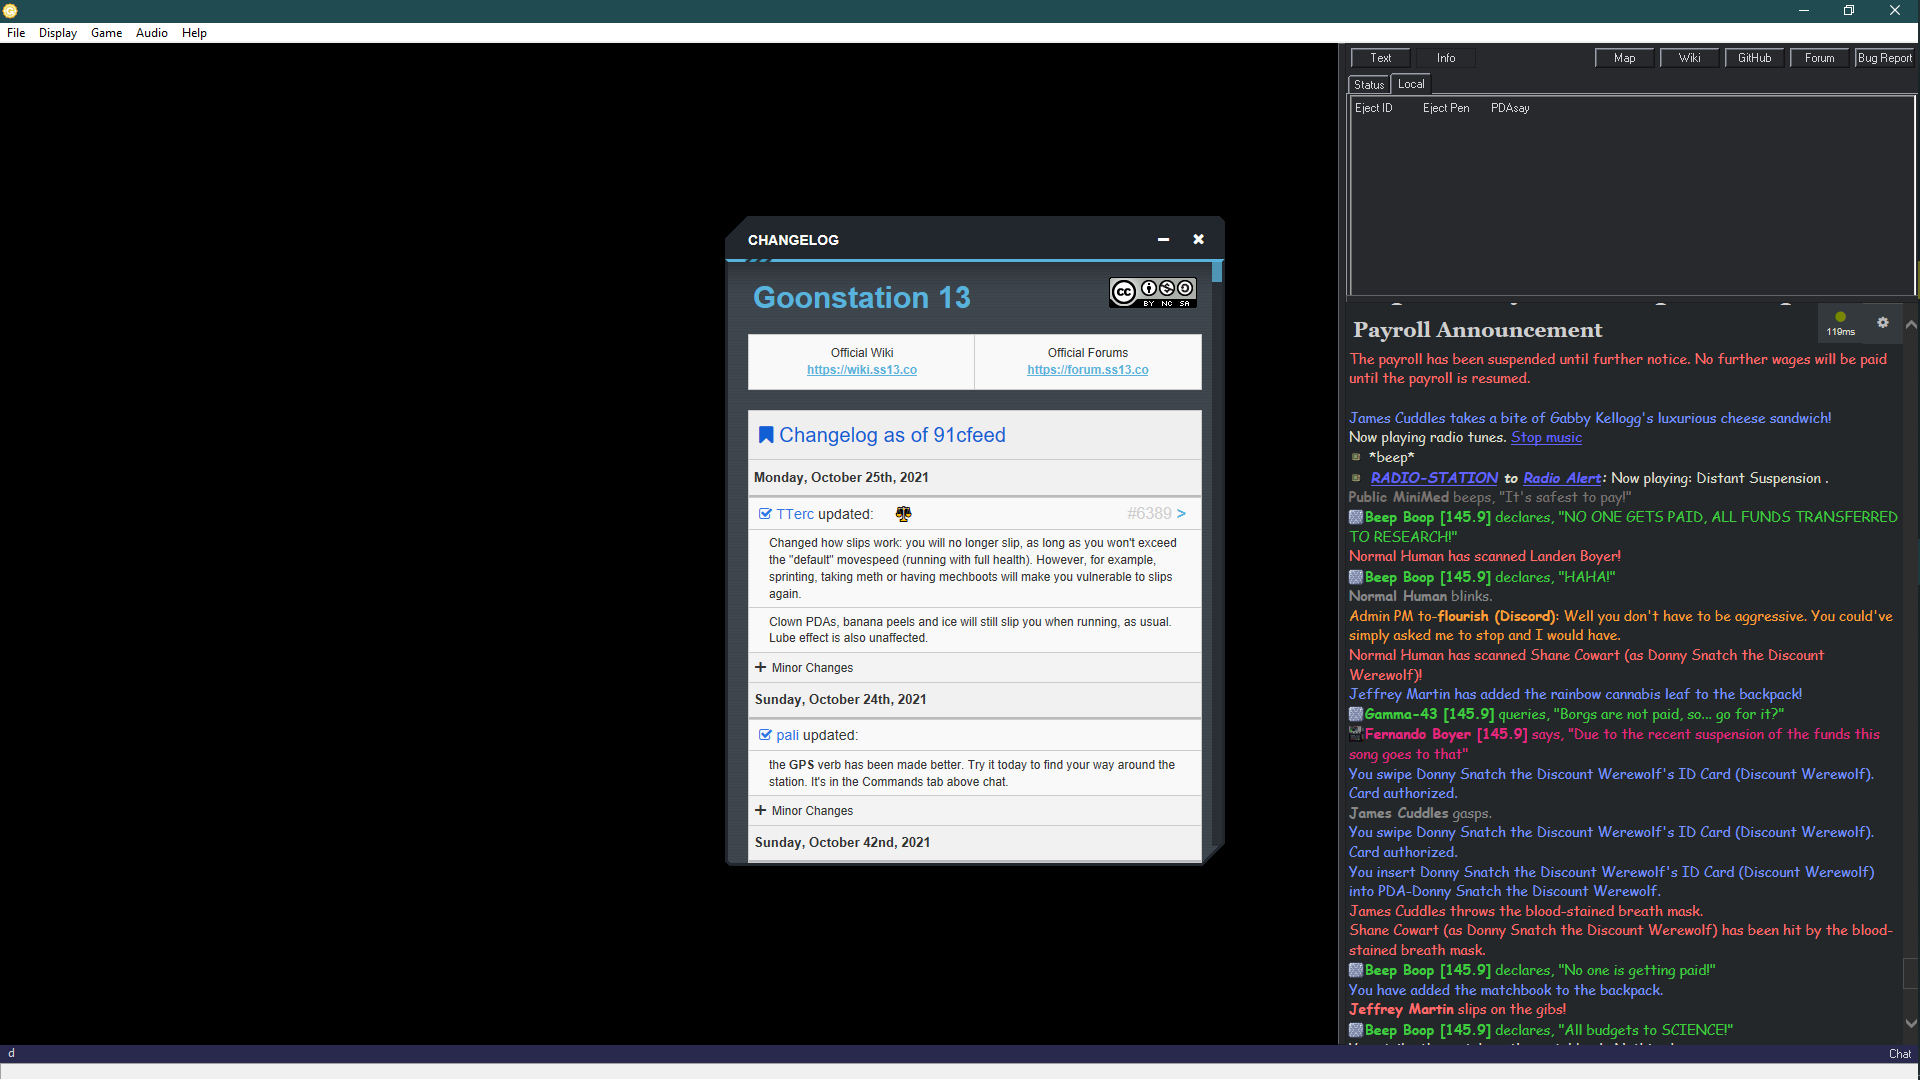Click the Bug Report button
This screenshot has width=1920, height=1080.
(1884, 58)
